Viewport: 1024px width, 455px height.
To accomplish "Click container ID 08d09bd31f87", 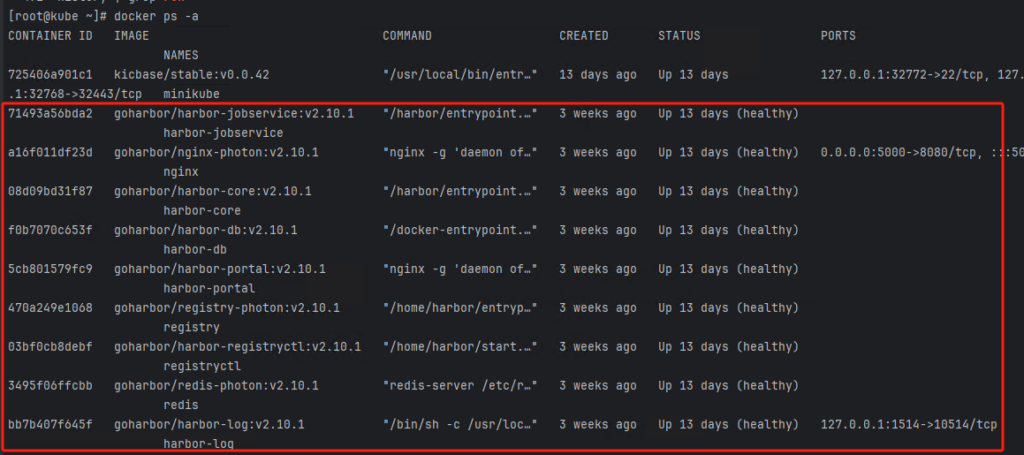I will click(x=50, y=191).
